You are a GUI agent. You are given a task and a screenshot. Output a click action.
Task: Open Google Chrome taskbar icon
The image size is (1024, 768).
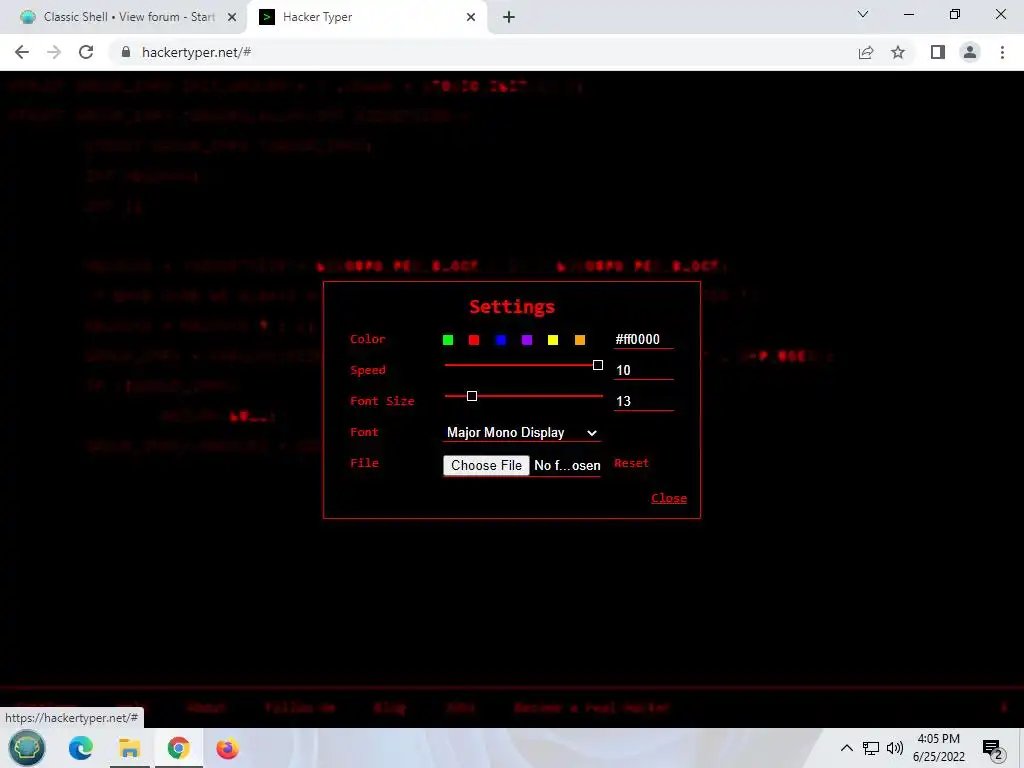[178, 748]
